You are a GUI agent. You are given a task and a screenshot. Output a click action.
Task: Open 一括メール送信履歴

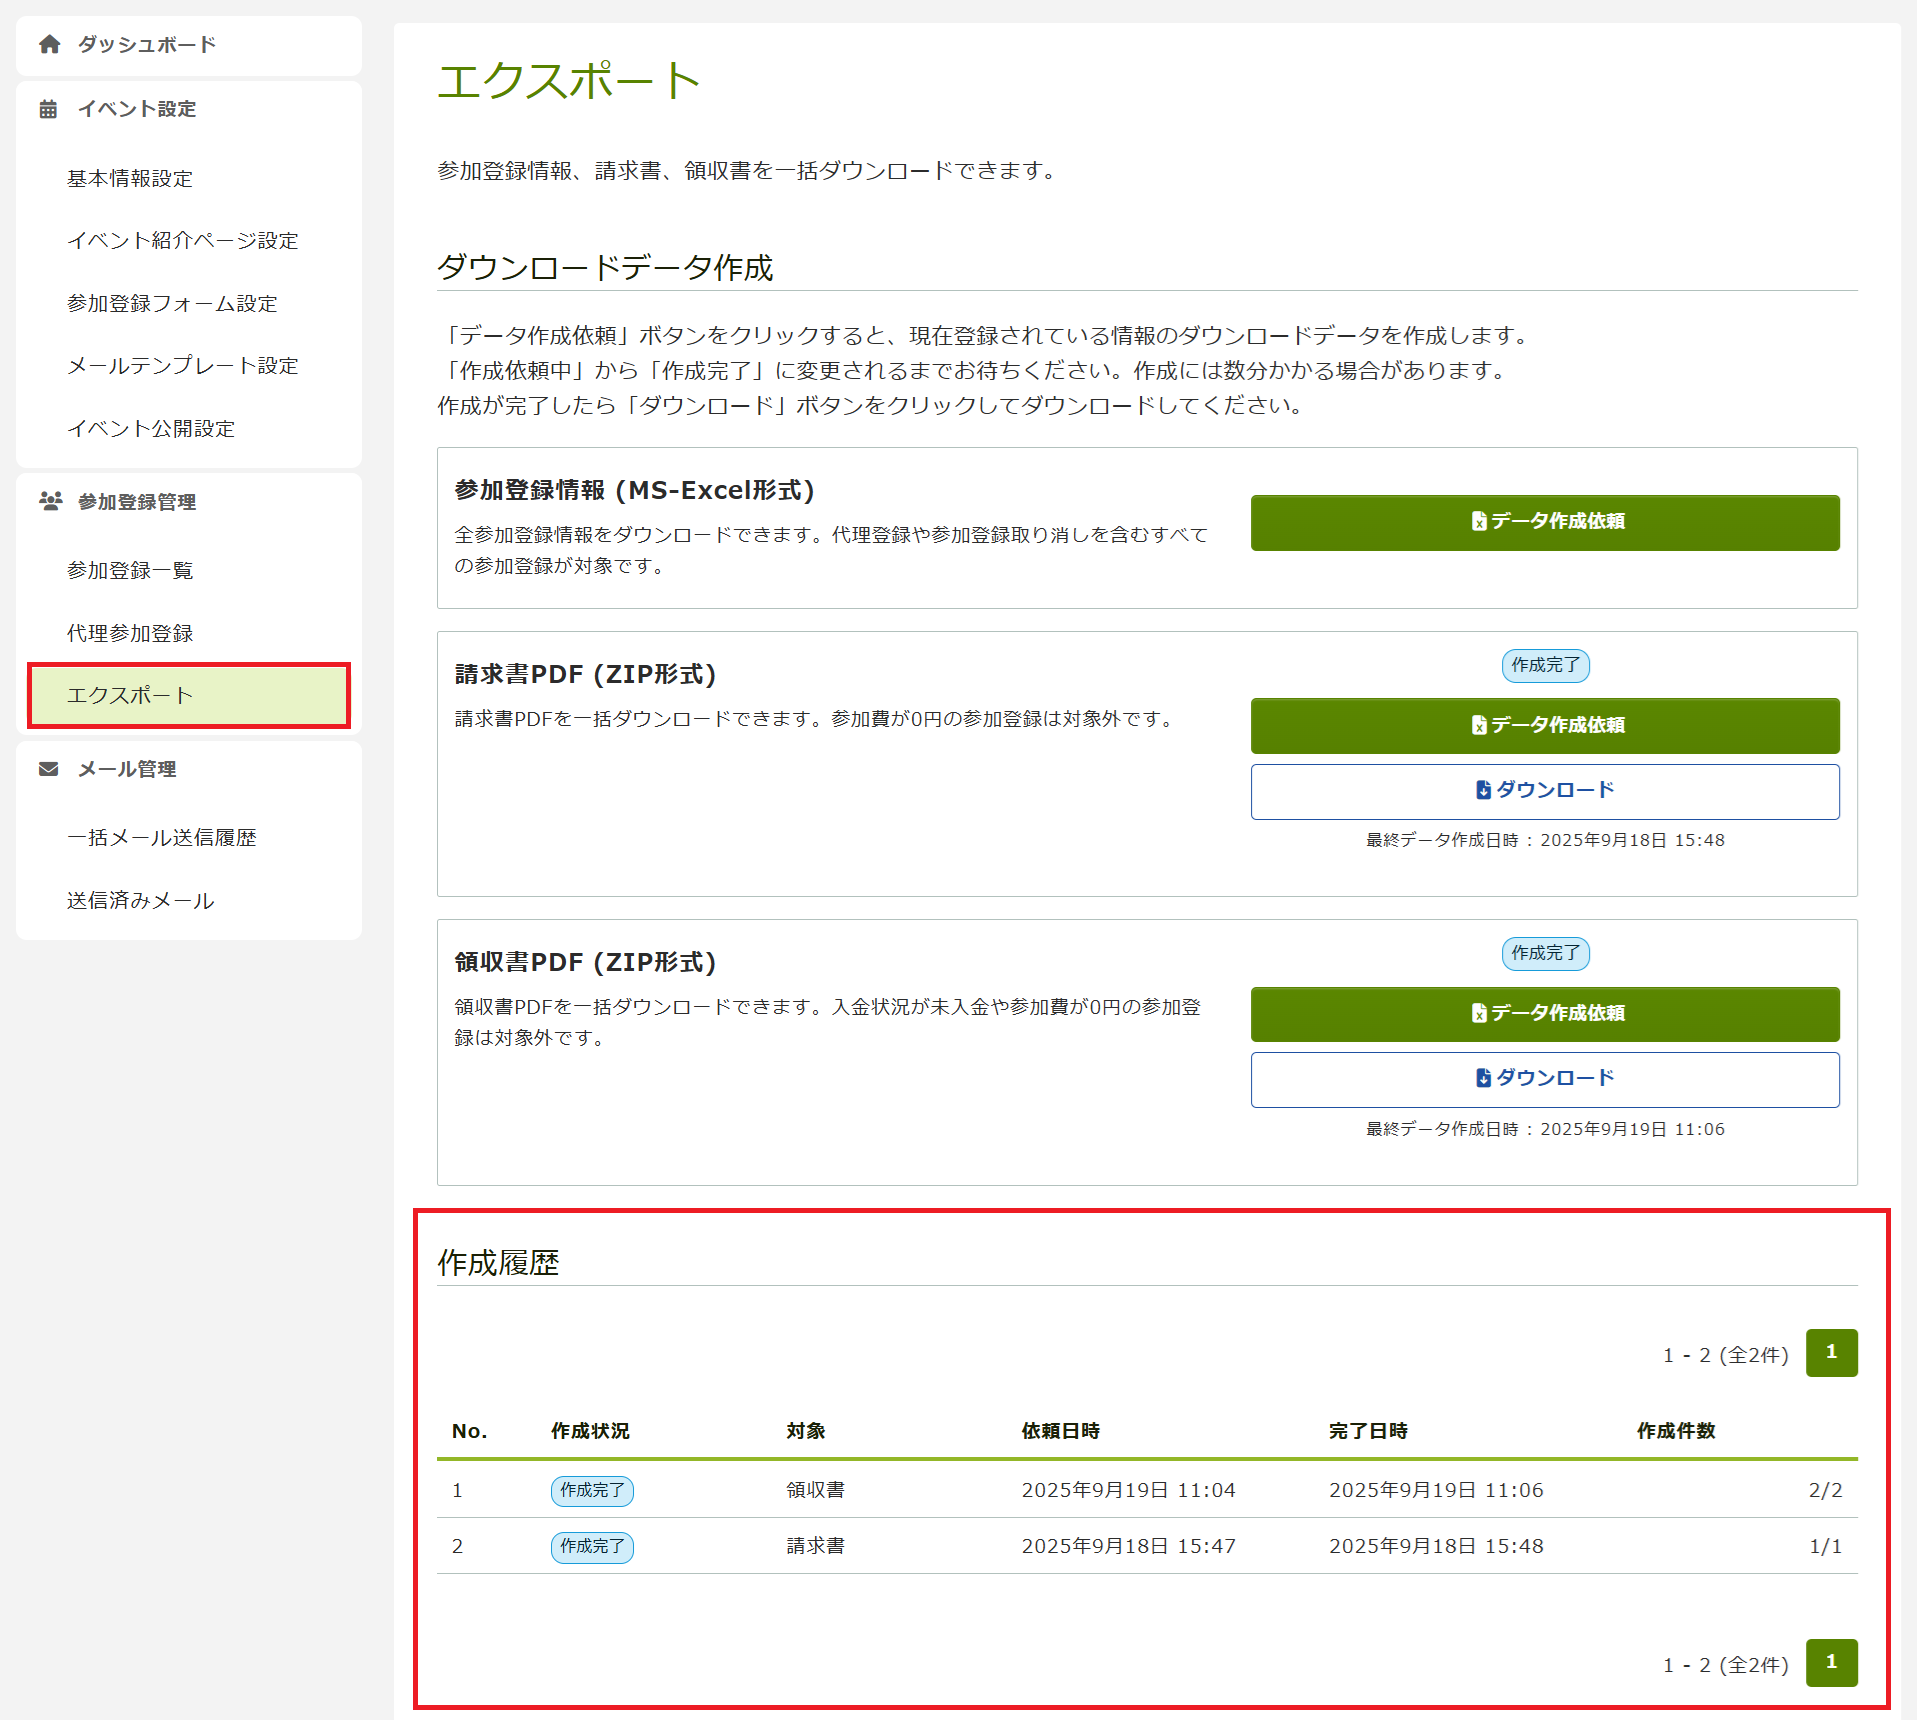click(161, 838)
